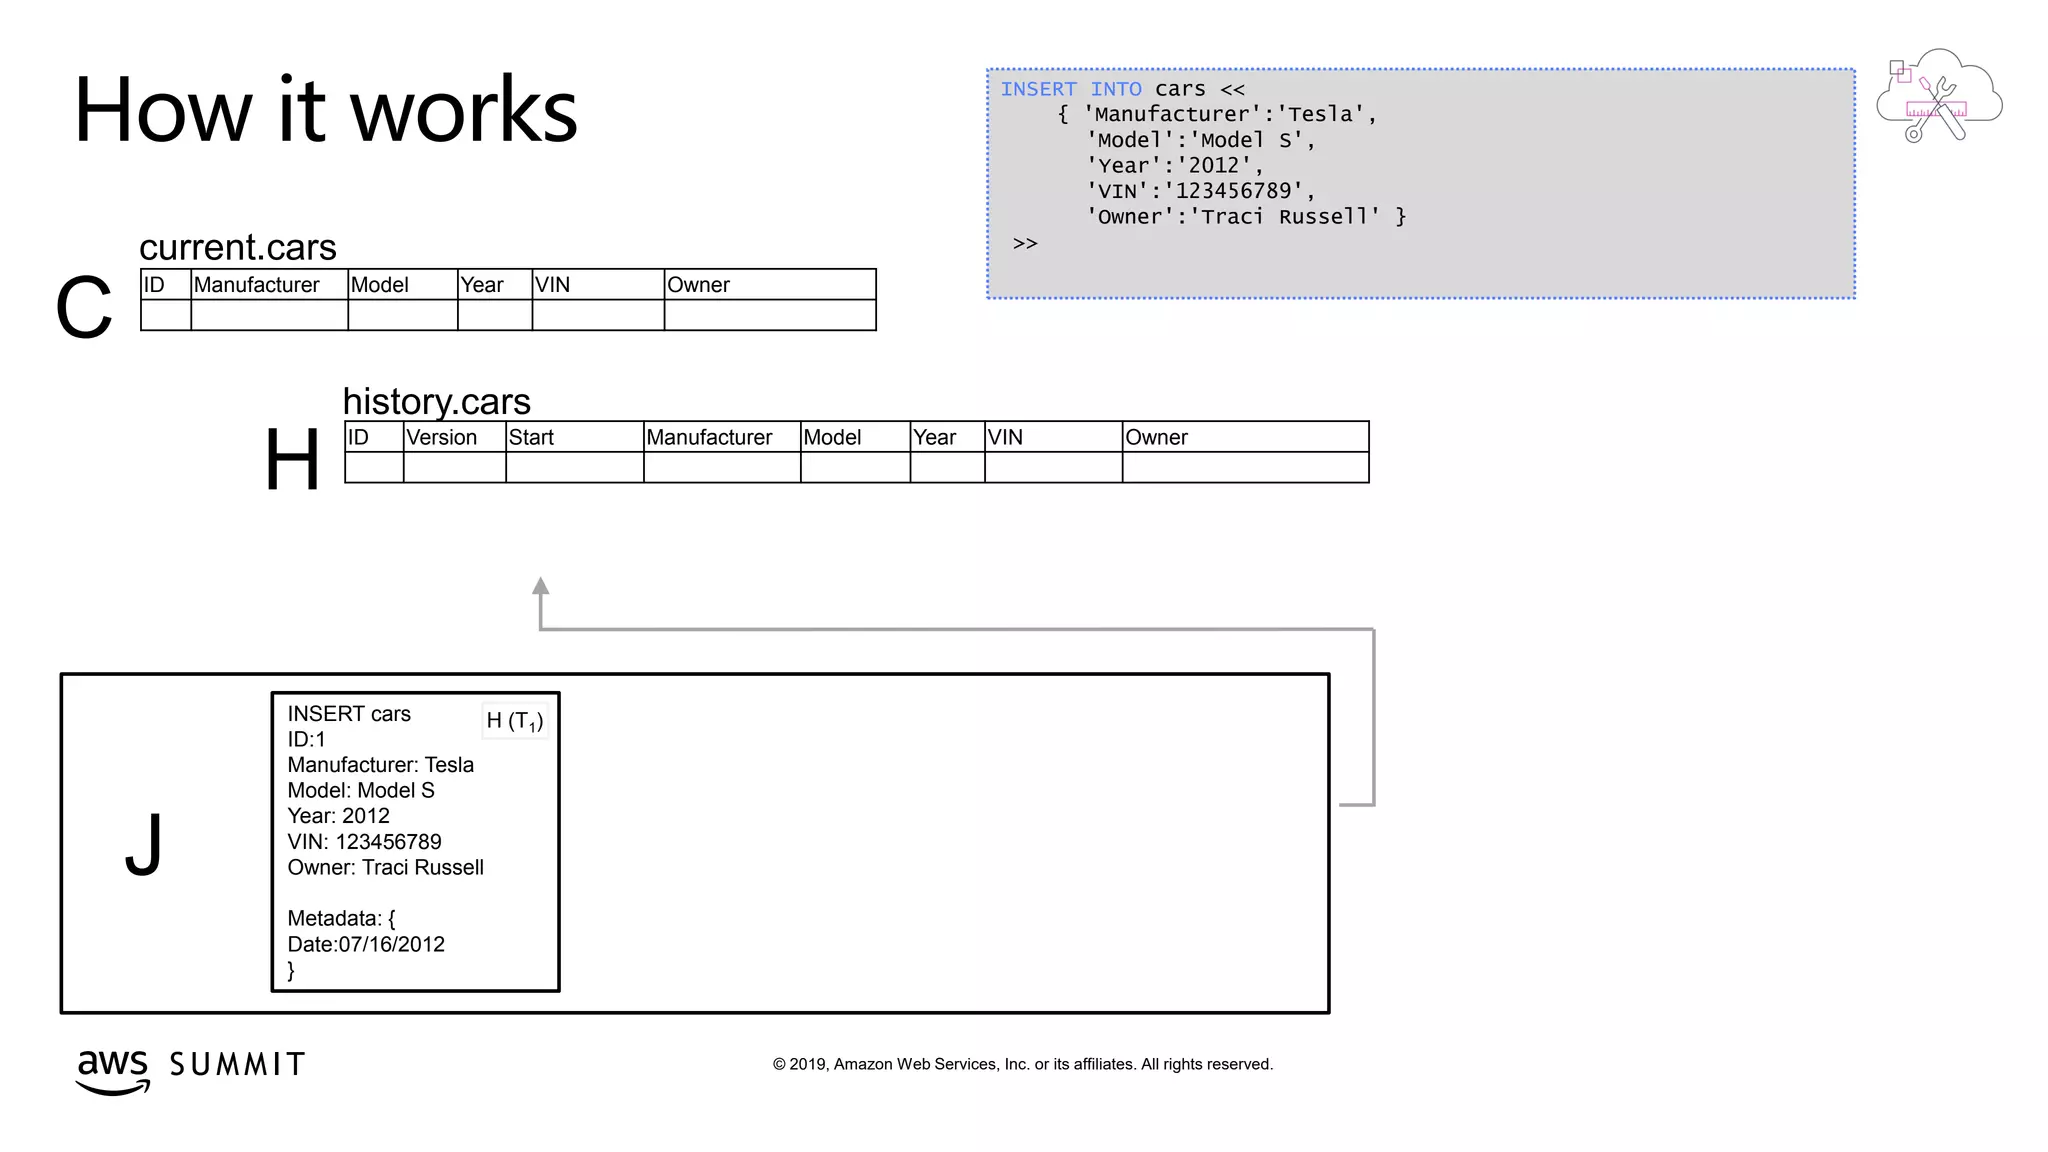This screenshot has height=1152, width=2048.
Task: Click Start header in history.cars table
Action: coord(531,437)
